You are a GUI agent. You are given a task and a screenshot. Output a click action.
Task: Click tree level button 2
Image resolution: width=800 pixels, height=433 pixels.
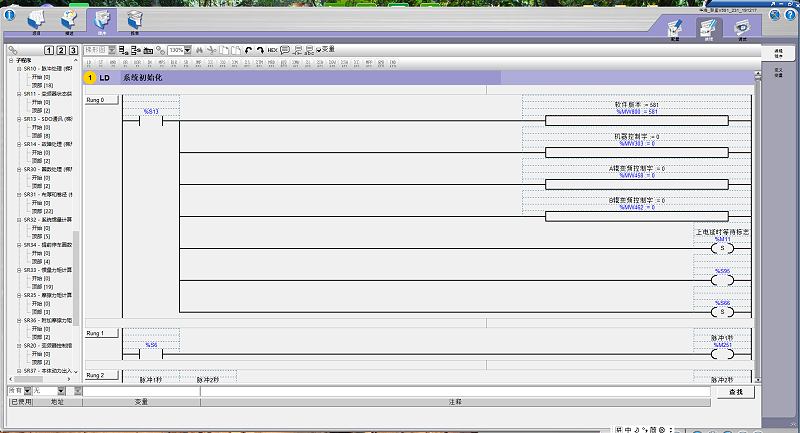point(61,50)
